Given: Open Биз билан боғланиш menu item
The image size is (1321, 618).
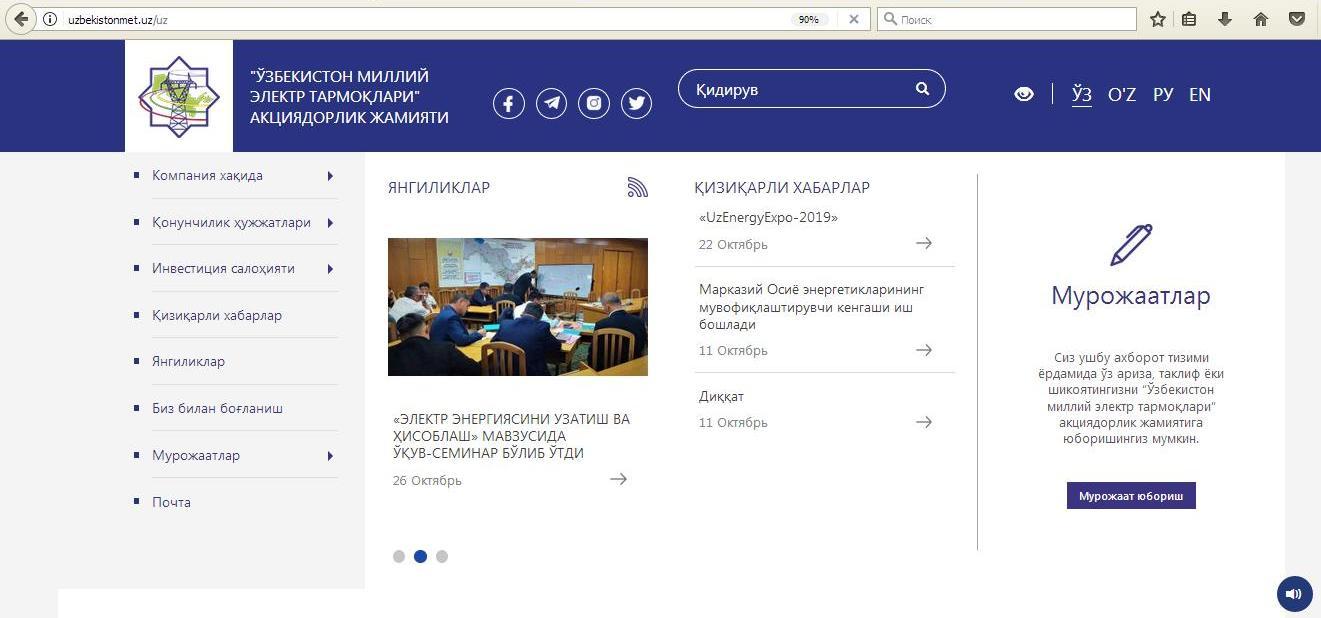Looking at the screenshot, I should pos(217,409).
